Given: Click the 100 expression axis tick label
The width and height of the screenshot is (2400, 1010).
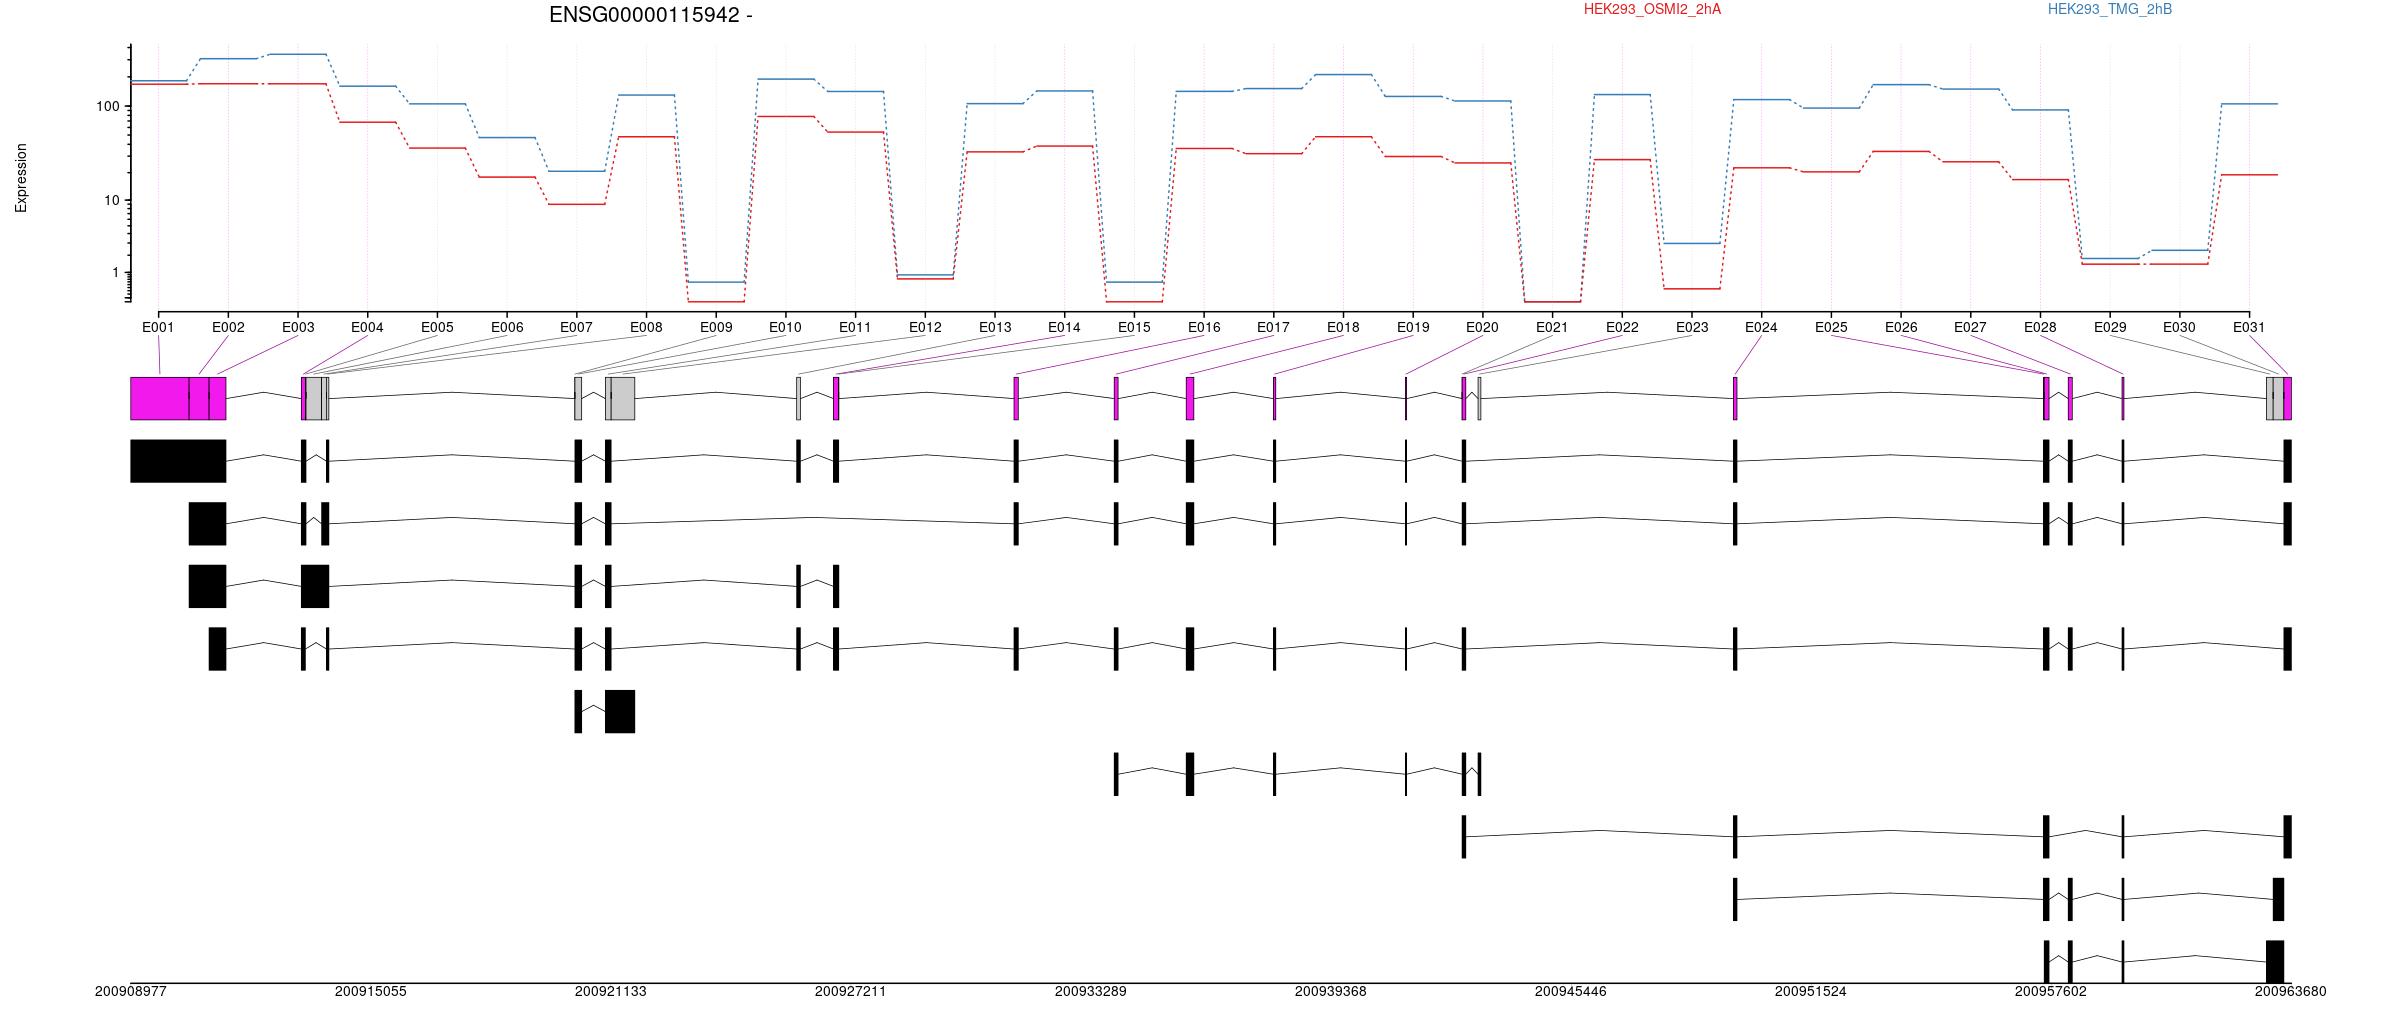Looking at the screenshot, I should click(x=108, y=106).
